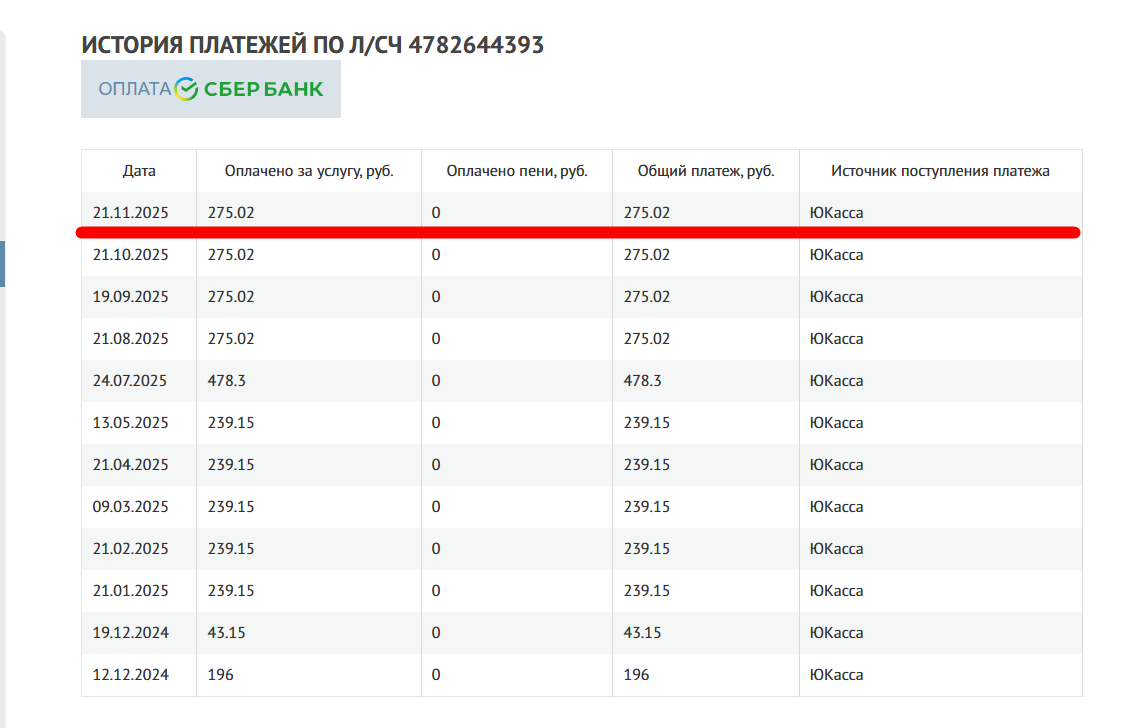1123x728 pixels.
Task: Select the 21.11.2025 date cell
Action: (130, 213)
